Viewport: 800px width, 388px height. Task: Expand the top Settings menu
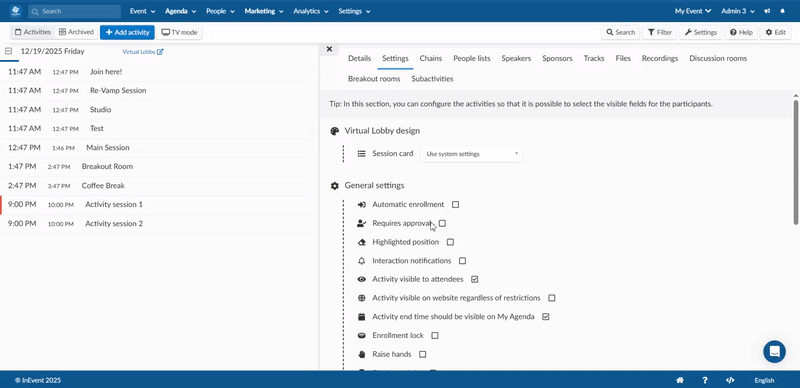(x=354, y=11)
